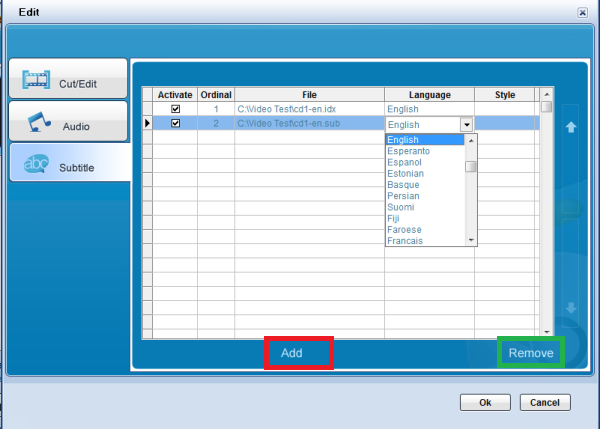Move subtitle up with the up arrow
Screen dimensions: 600x429
coord(571,127)
